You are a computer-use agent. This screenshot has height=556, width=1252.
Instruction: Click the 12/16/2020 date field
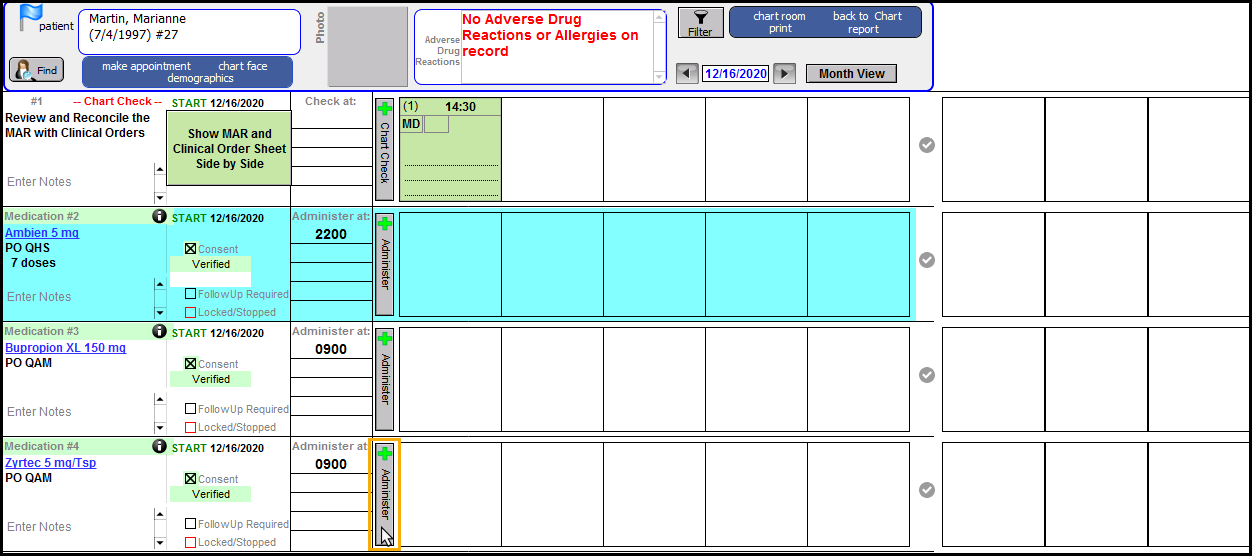click(x=735, y=73)
